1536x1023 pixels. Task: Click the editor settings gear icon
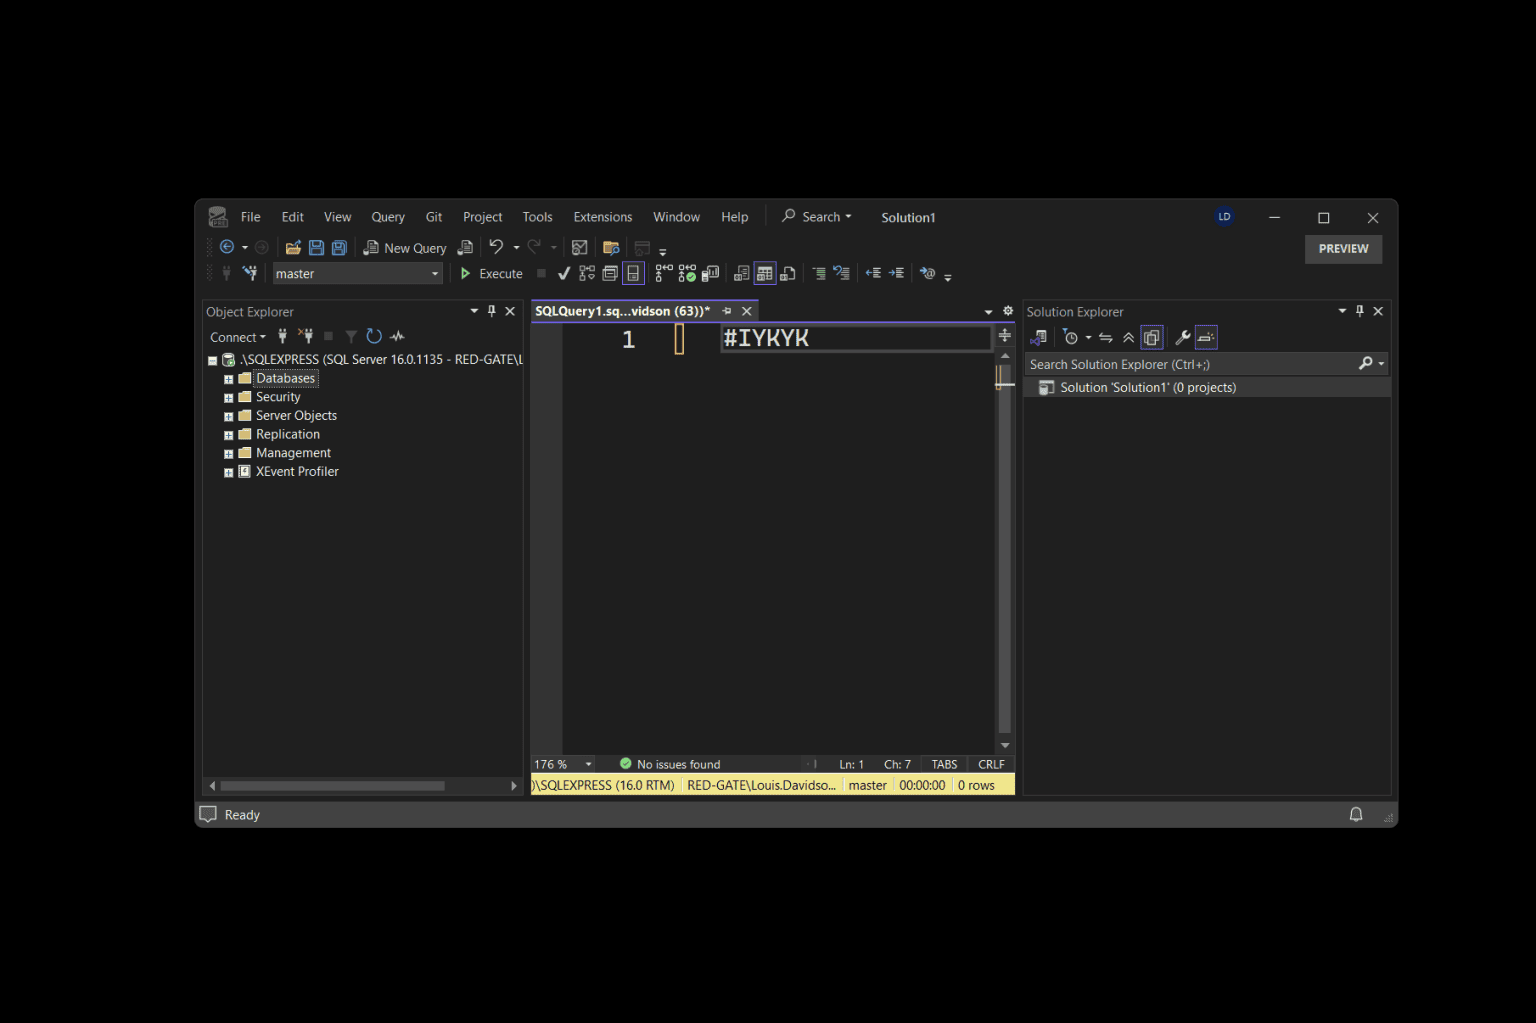tap(1008, 311)
